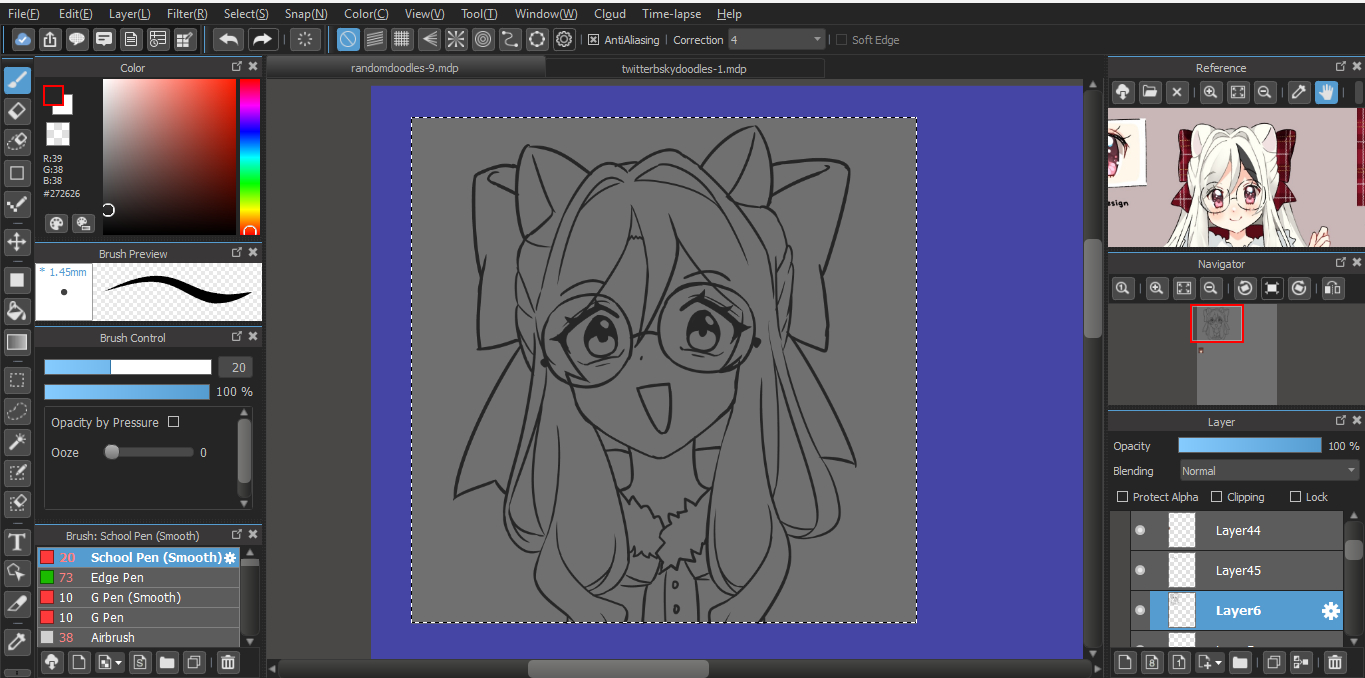This screenshot has height=678, width=1365.
Task: Toggle the AntiAliasing checkbox
Action: (593, 40)
